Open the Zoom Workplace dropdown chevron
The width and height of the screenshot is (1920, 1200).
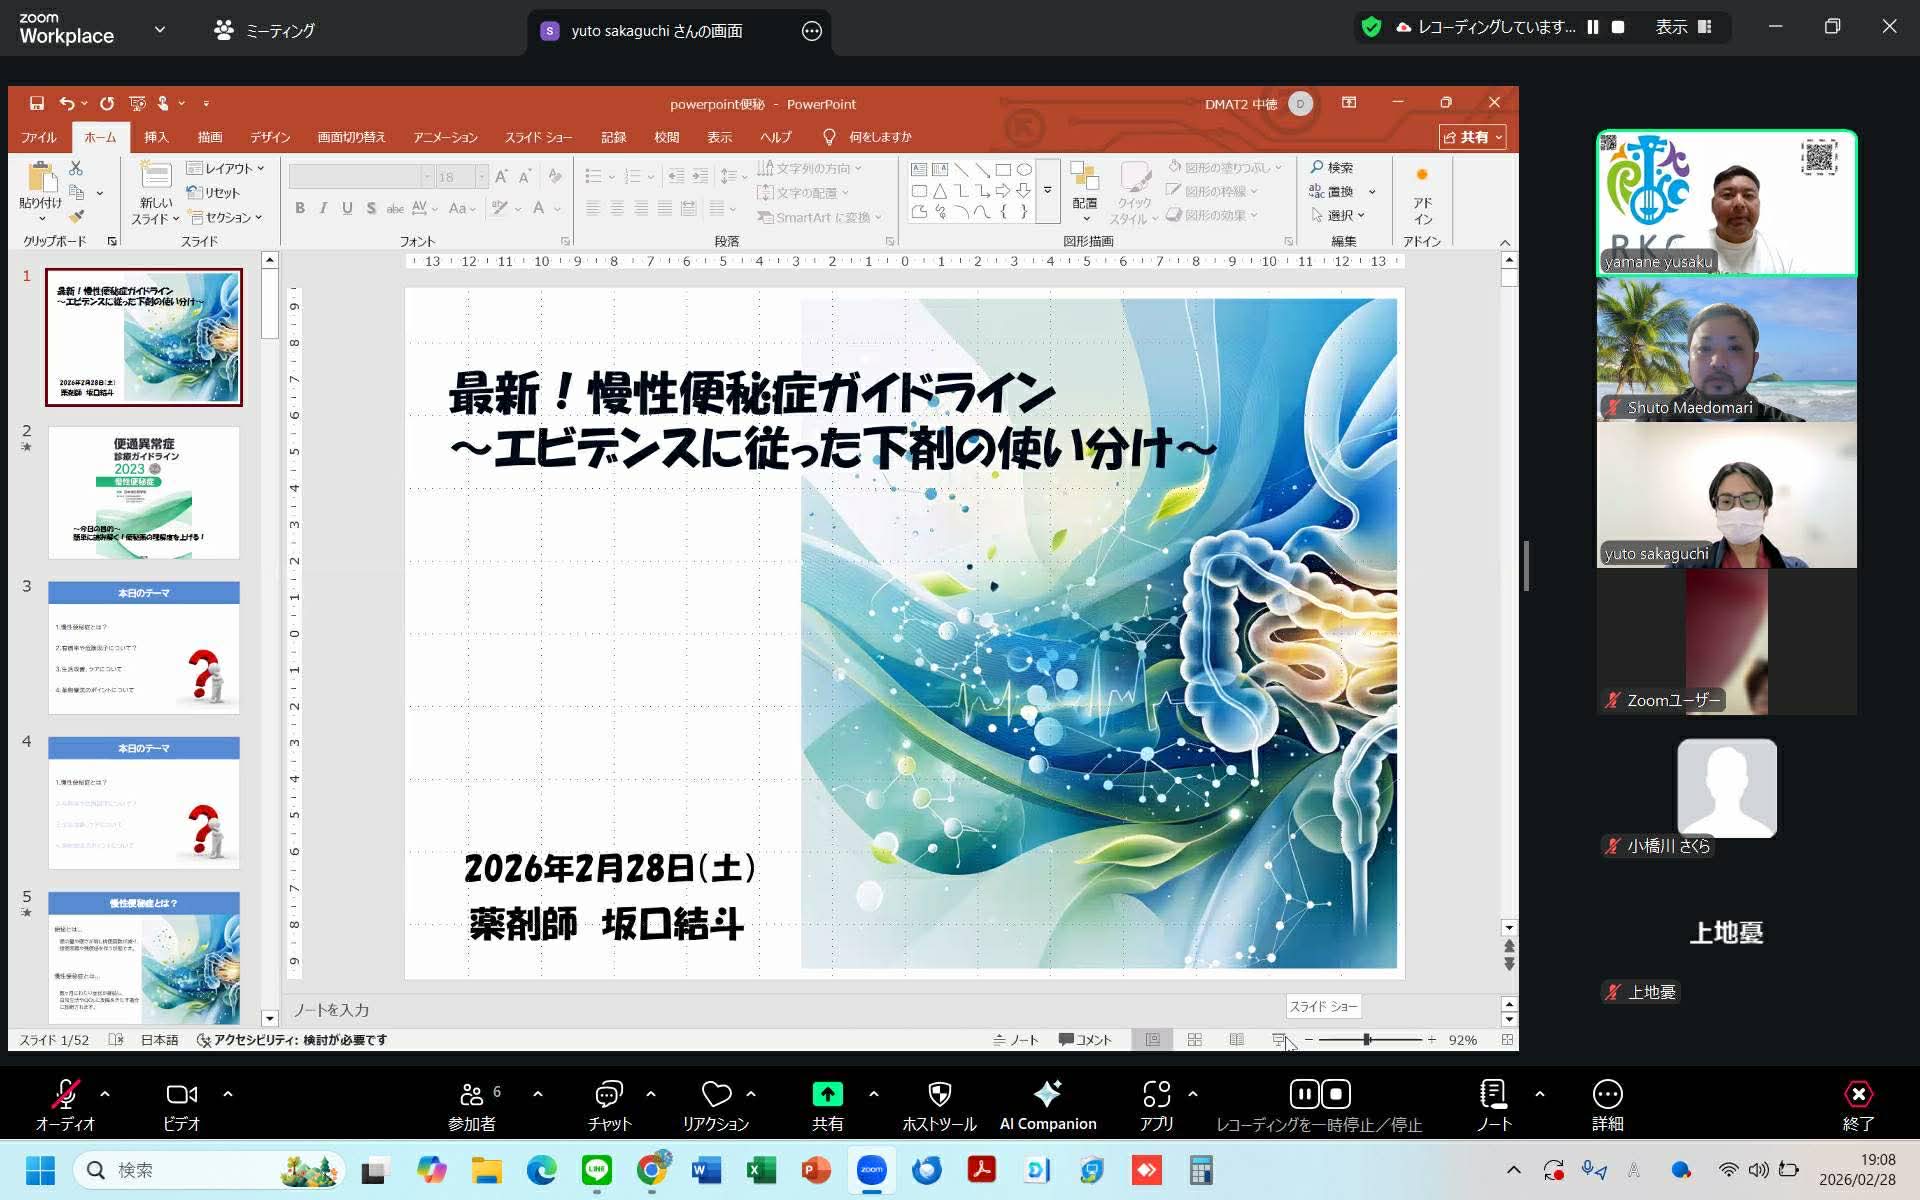click(160, 30)
